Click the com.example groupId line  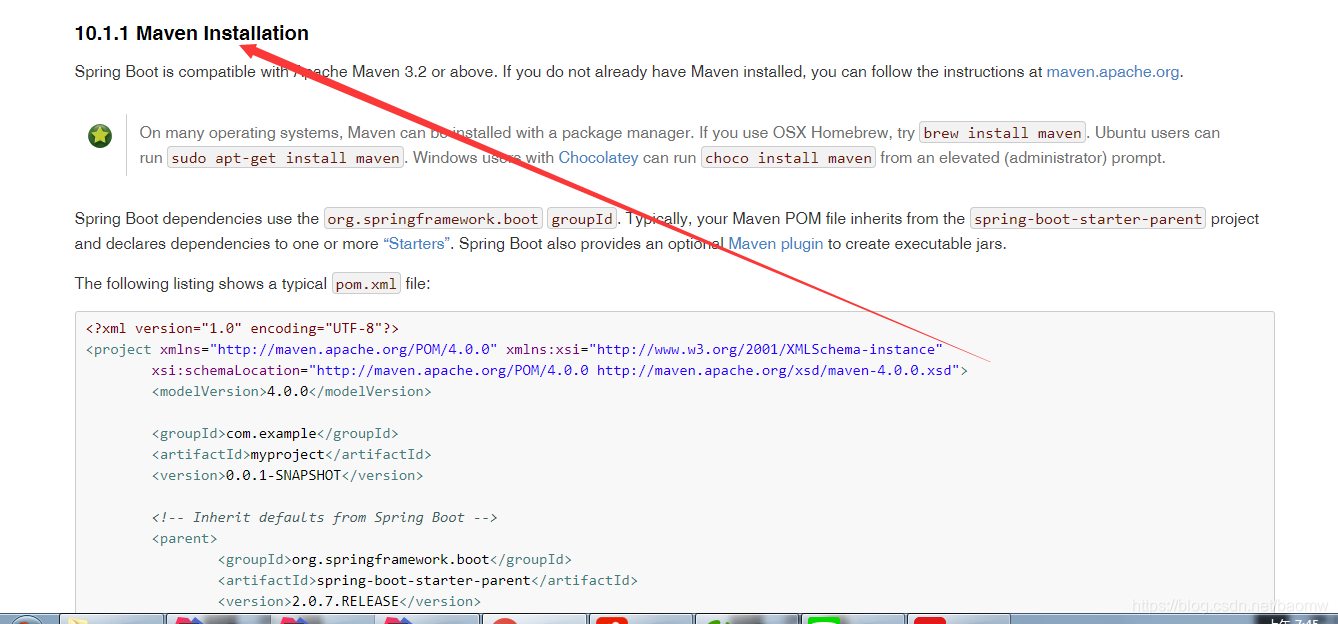[275, 433]
